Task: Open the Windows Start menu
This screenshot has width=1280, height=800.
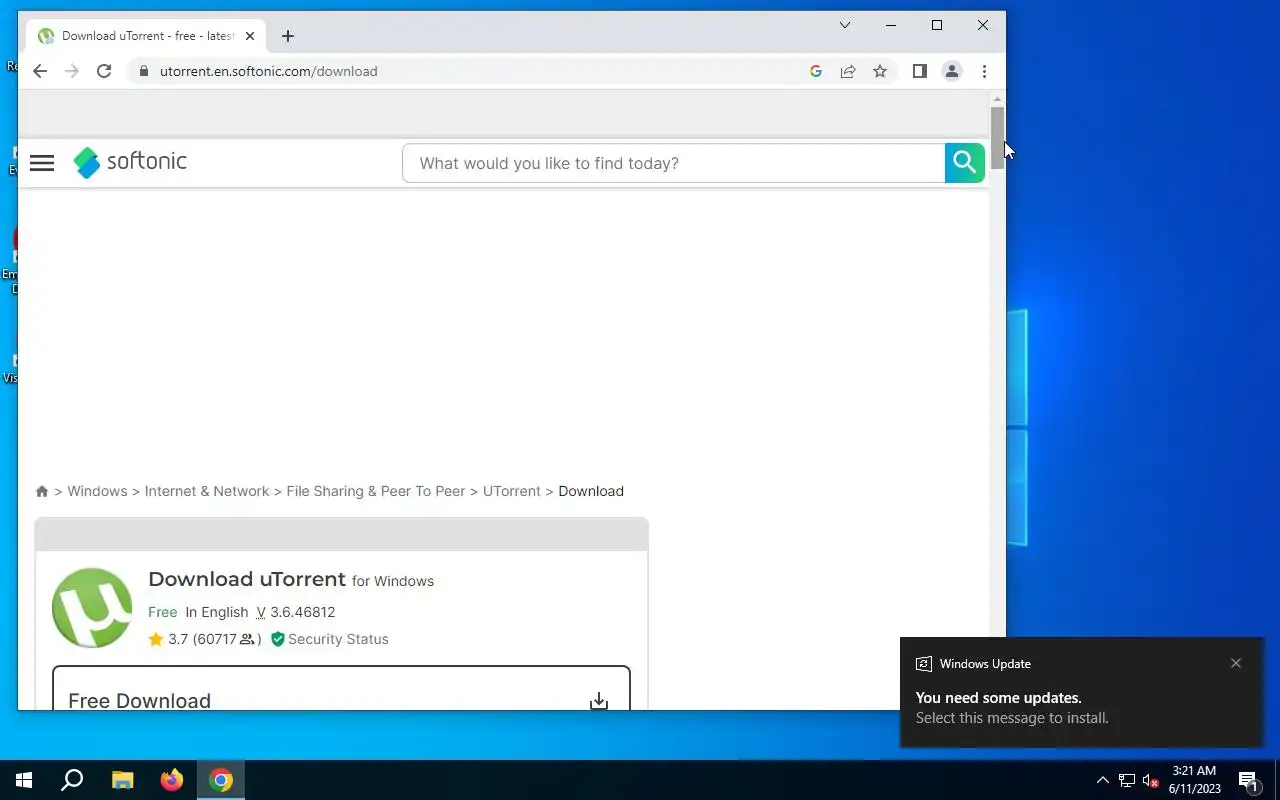Action: (24, 780)
